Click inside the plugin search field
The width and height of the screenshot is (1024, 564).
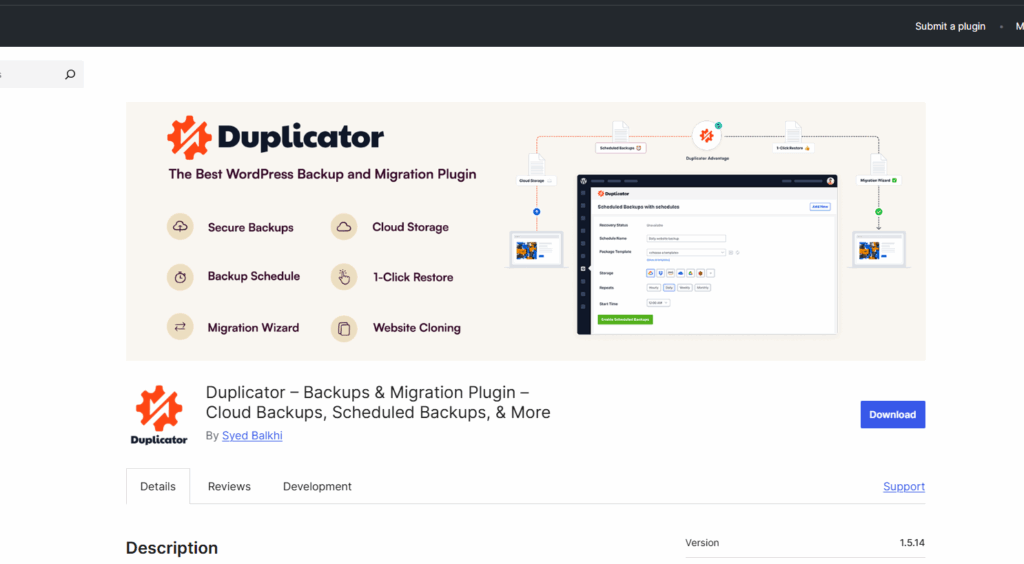[30, 74]
